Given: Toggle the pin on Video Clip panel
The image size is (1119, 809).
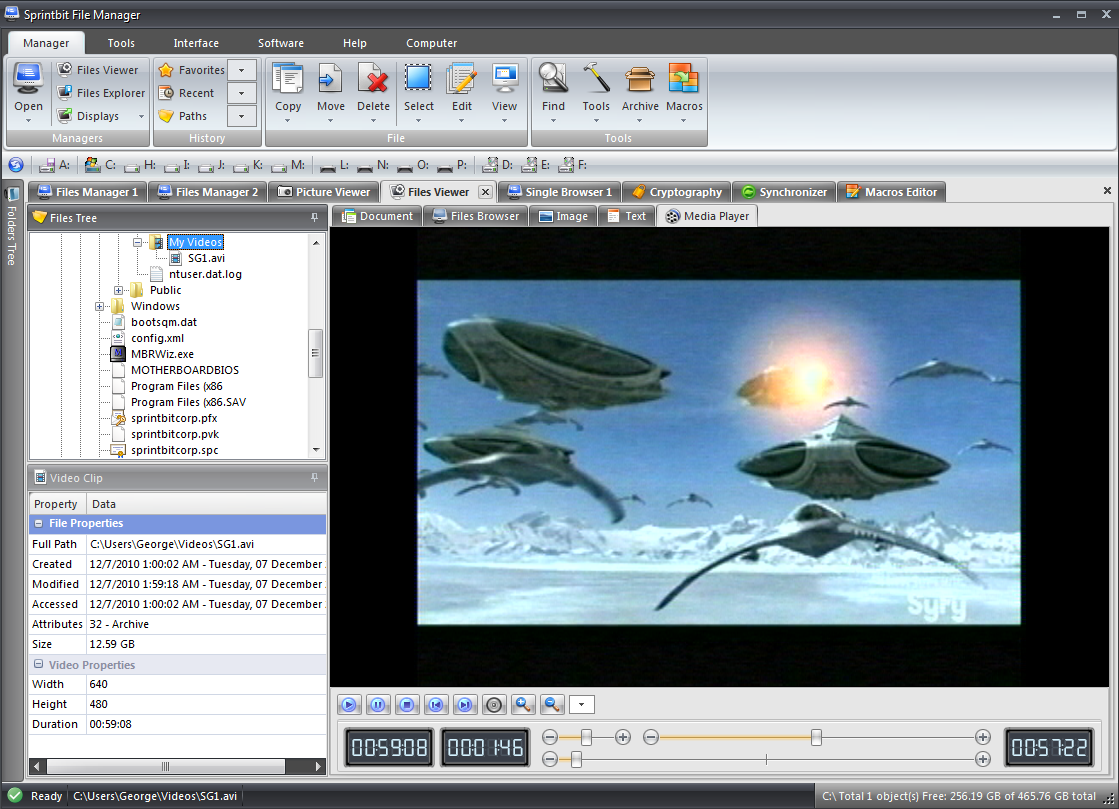Looking at the screenshot, I should pyautogui.click(x=315, y=478).
